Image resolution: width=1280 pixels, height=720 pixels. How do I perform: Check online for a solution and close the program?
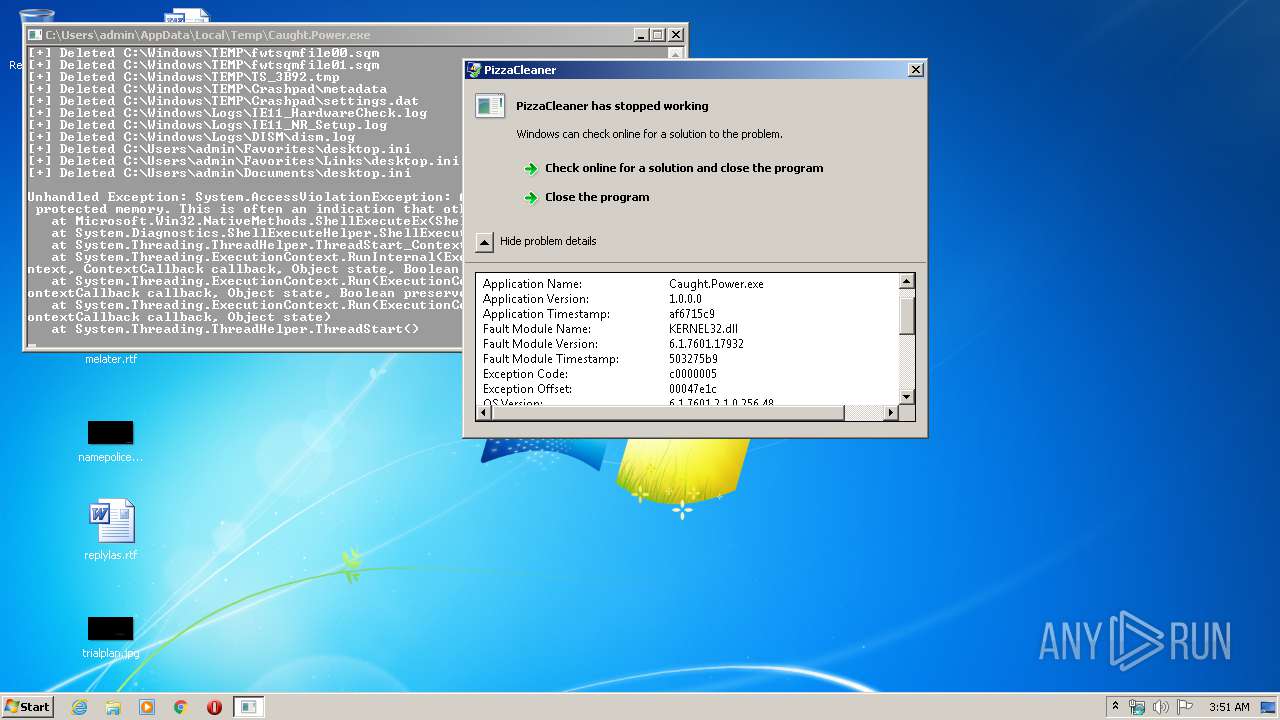(x=684, y=168)
